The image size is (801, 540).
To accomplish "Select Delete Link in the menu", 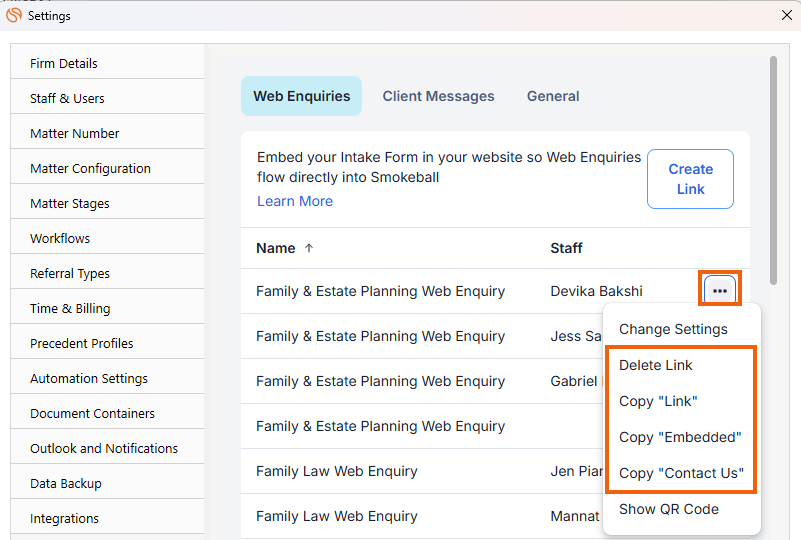I will [656, 365].
